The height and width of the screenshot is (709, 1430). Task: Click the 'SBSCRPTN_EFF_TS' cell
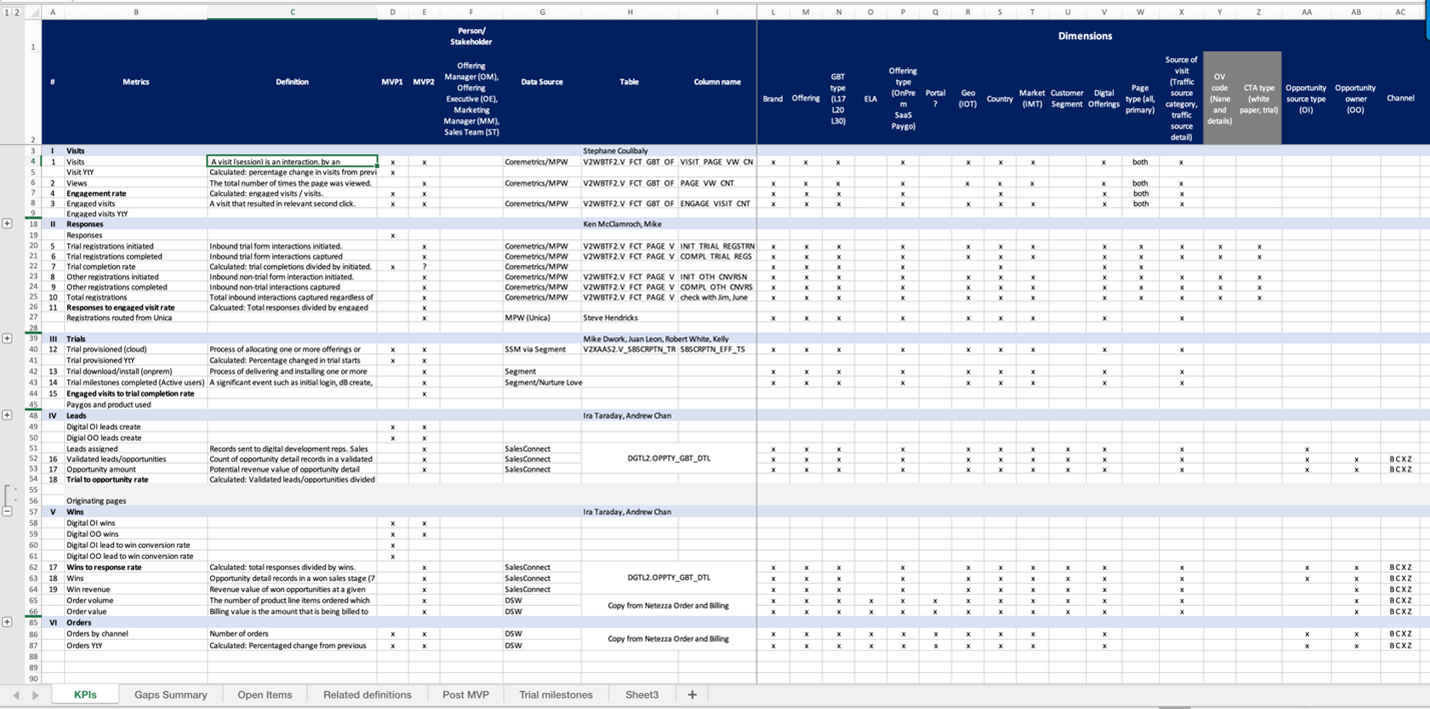click(717, 349)
